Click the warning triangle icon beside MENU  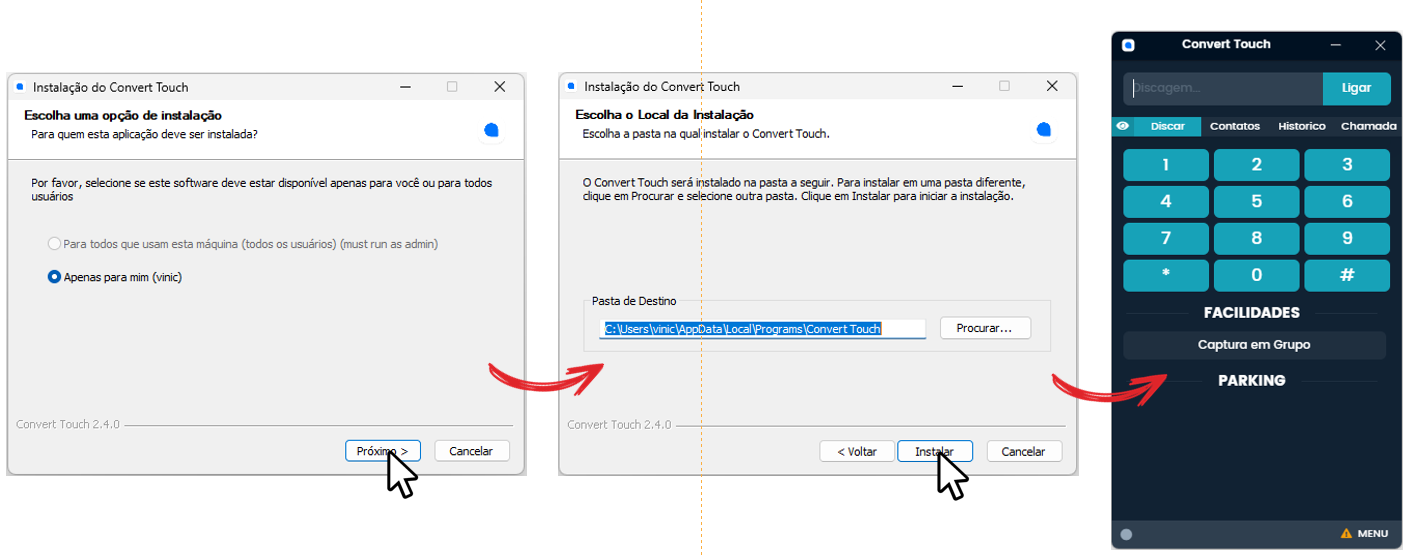(1346, 533)
